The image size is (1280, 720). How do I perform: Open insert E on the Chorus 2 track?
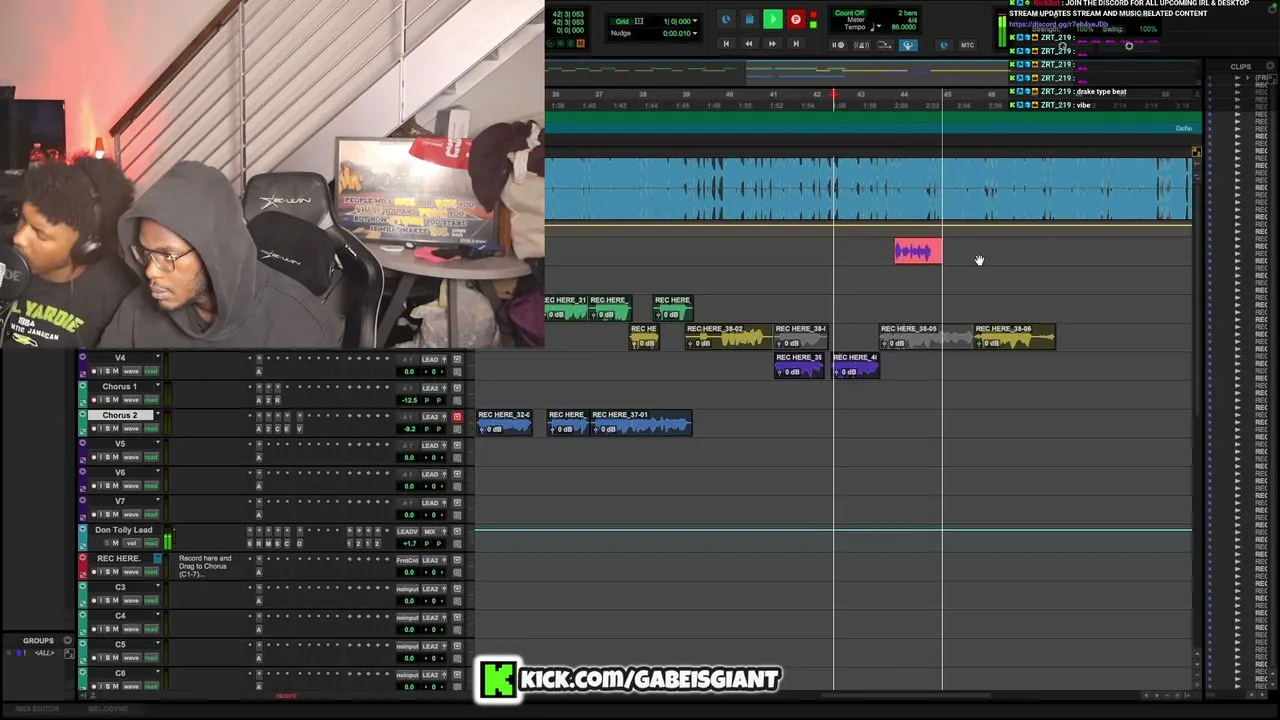(288, 429)
